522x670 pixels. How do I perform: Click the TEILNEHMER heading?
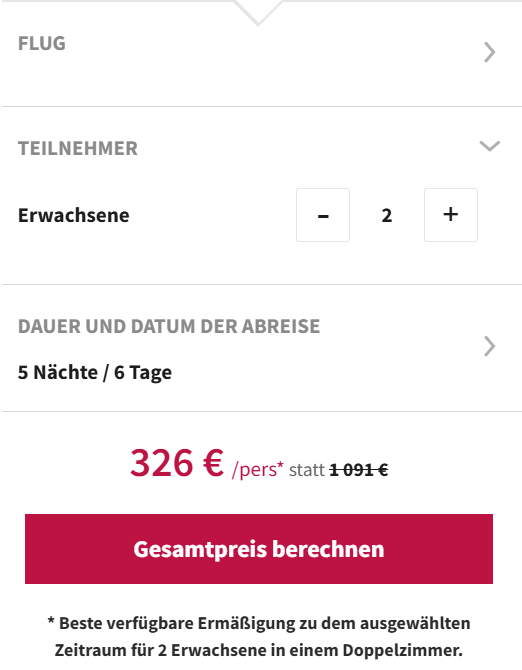(78, 148)
